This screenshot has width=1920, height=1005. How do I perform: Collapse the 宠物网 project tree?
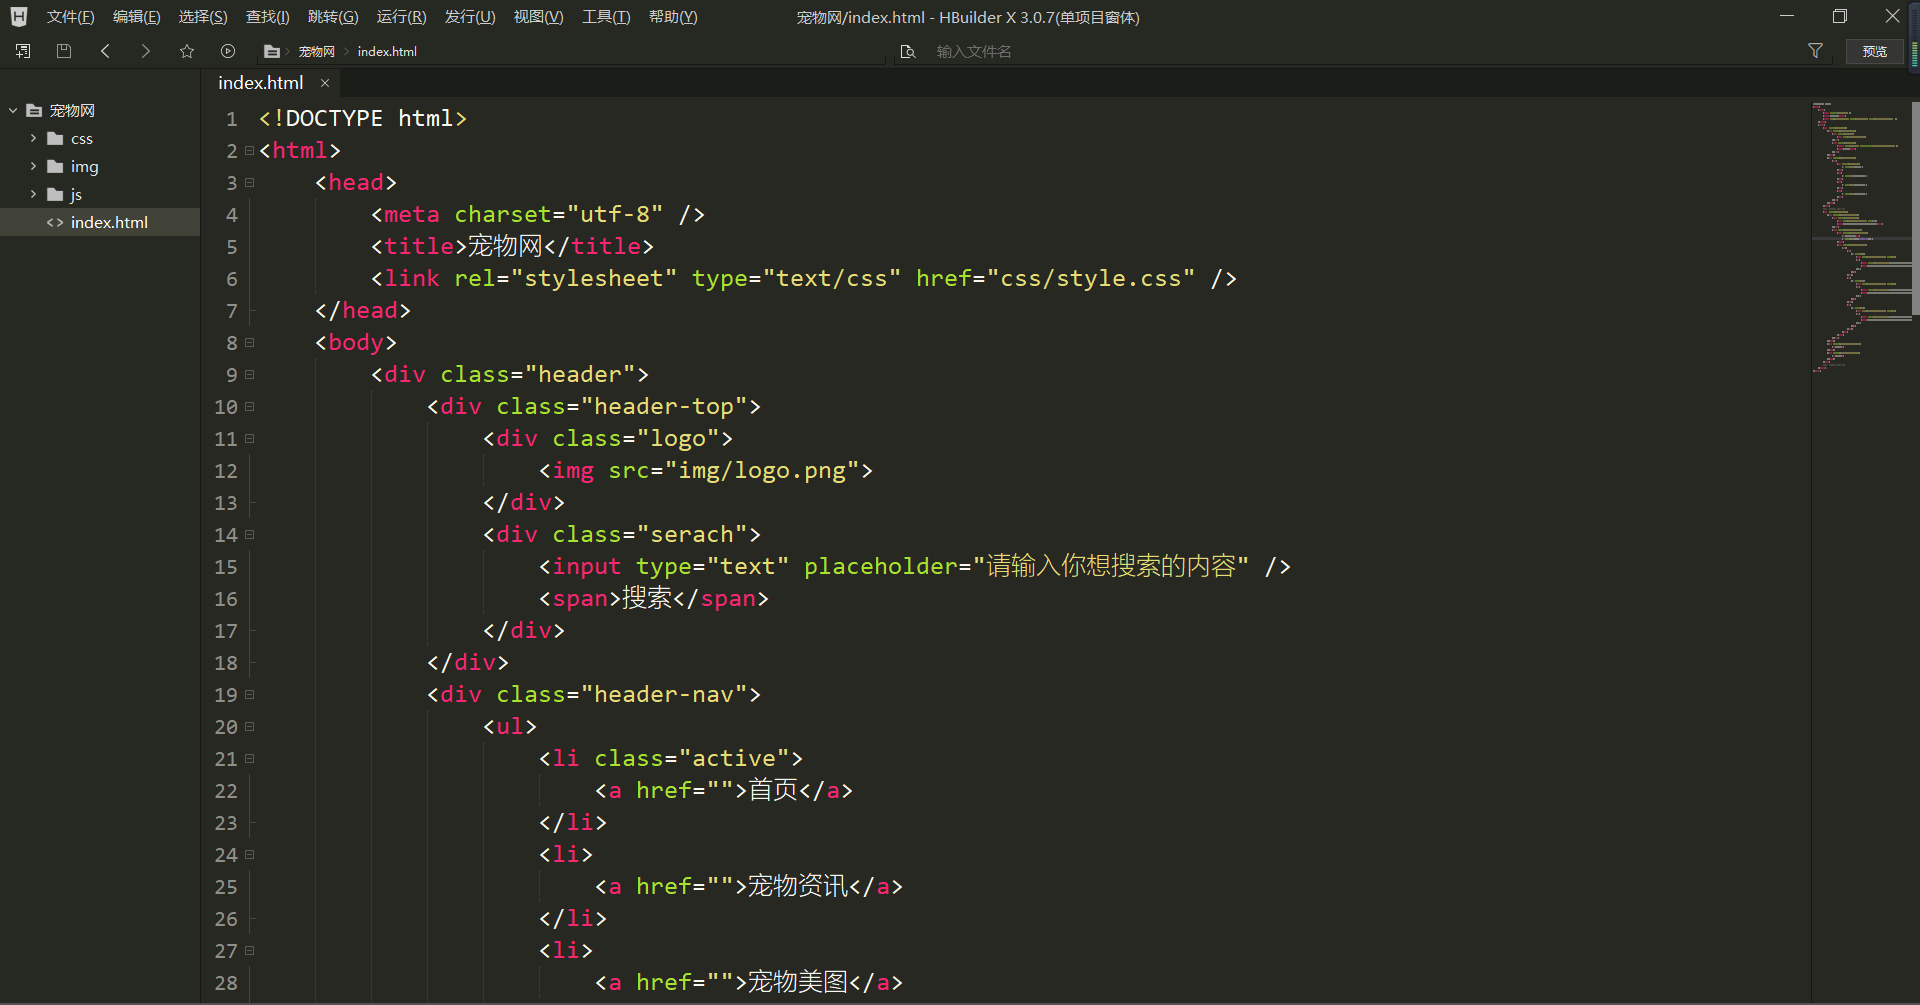[13, 110]
